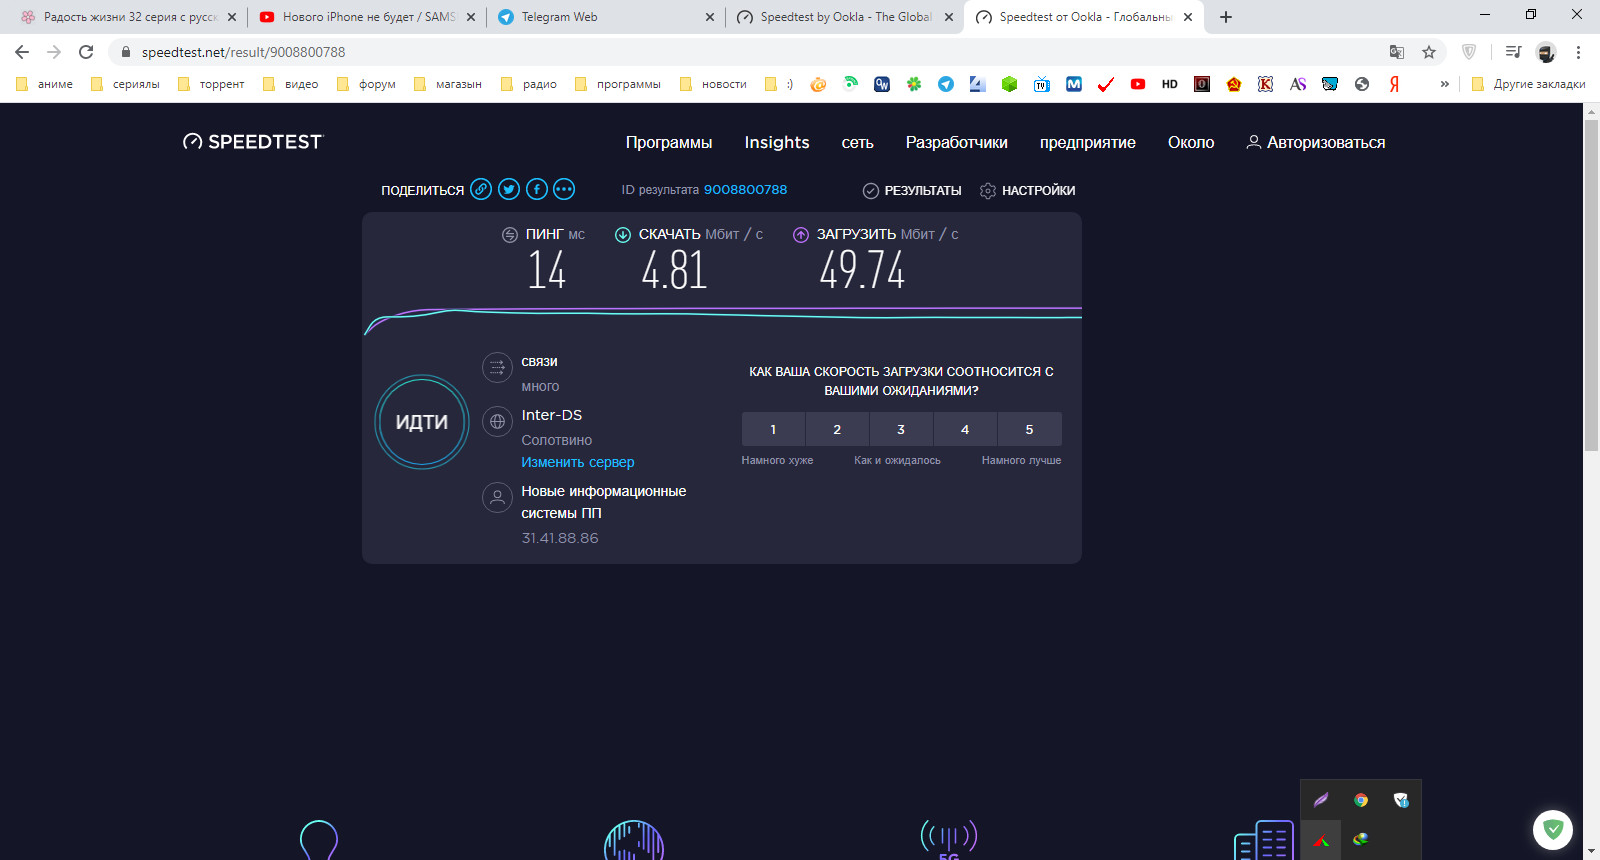The height and width of the screenshot is (860, 1600).
Task: Open the новости bookmarks folder
Action: (x=714, y=84)
